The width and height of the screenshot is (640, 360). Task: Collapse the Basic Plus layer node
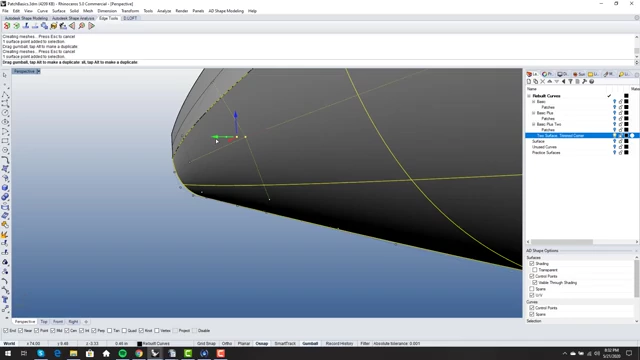[x=533, y=113]
